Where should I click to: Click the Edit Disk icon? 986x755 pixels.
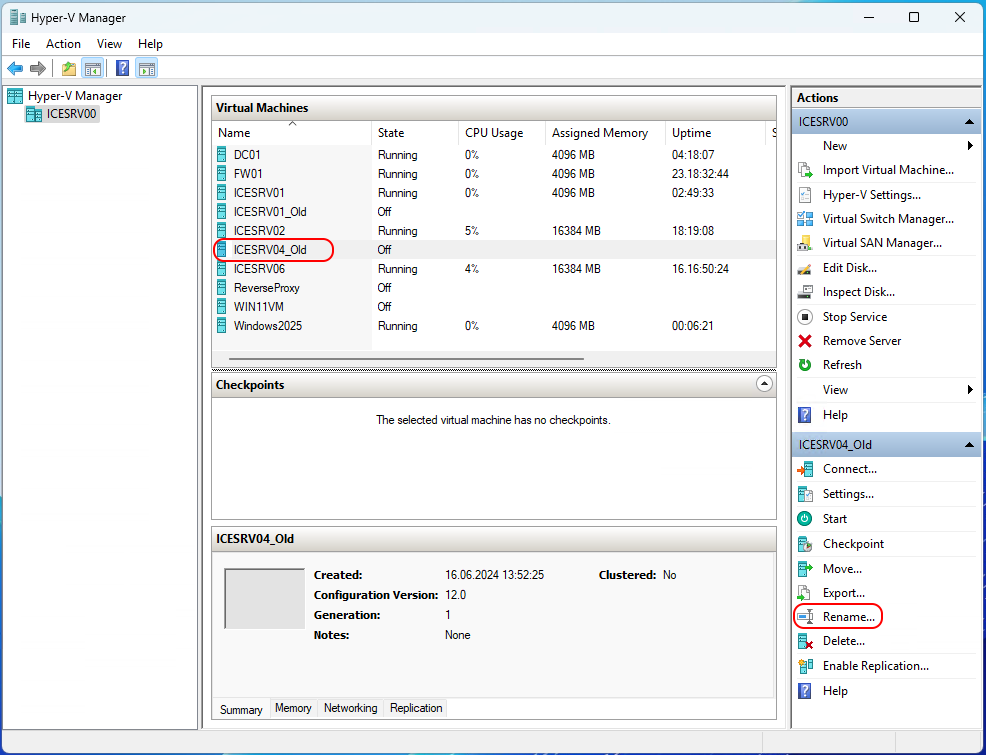(805, 268)
